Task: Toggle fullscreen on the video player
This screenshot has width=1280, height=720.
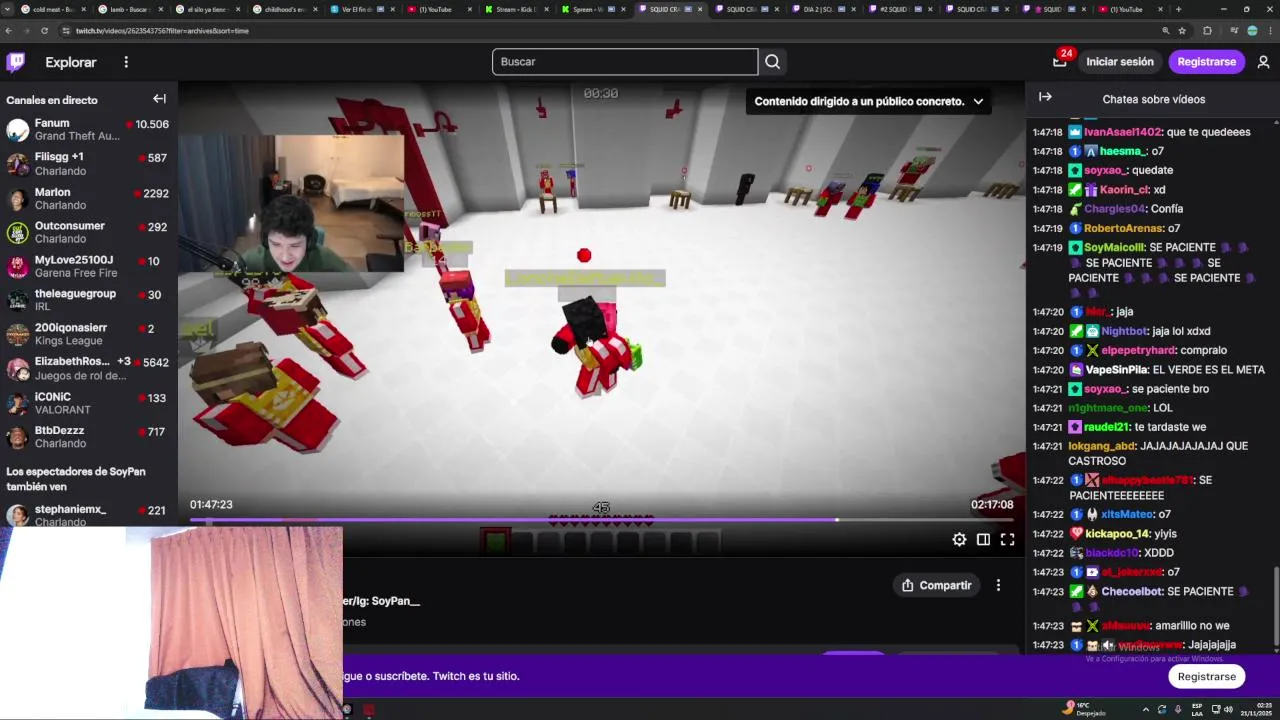Action: point(1007,539)
